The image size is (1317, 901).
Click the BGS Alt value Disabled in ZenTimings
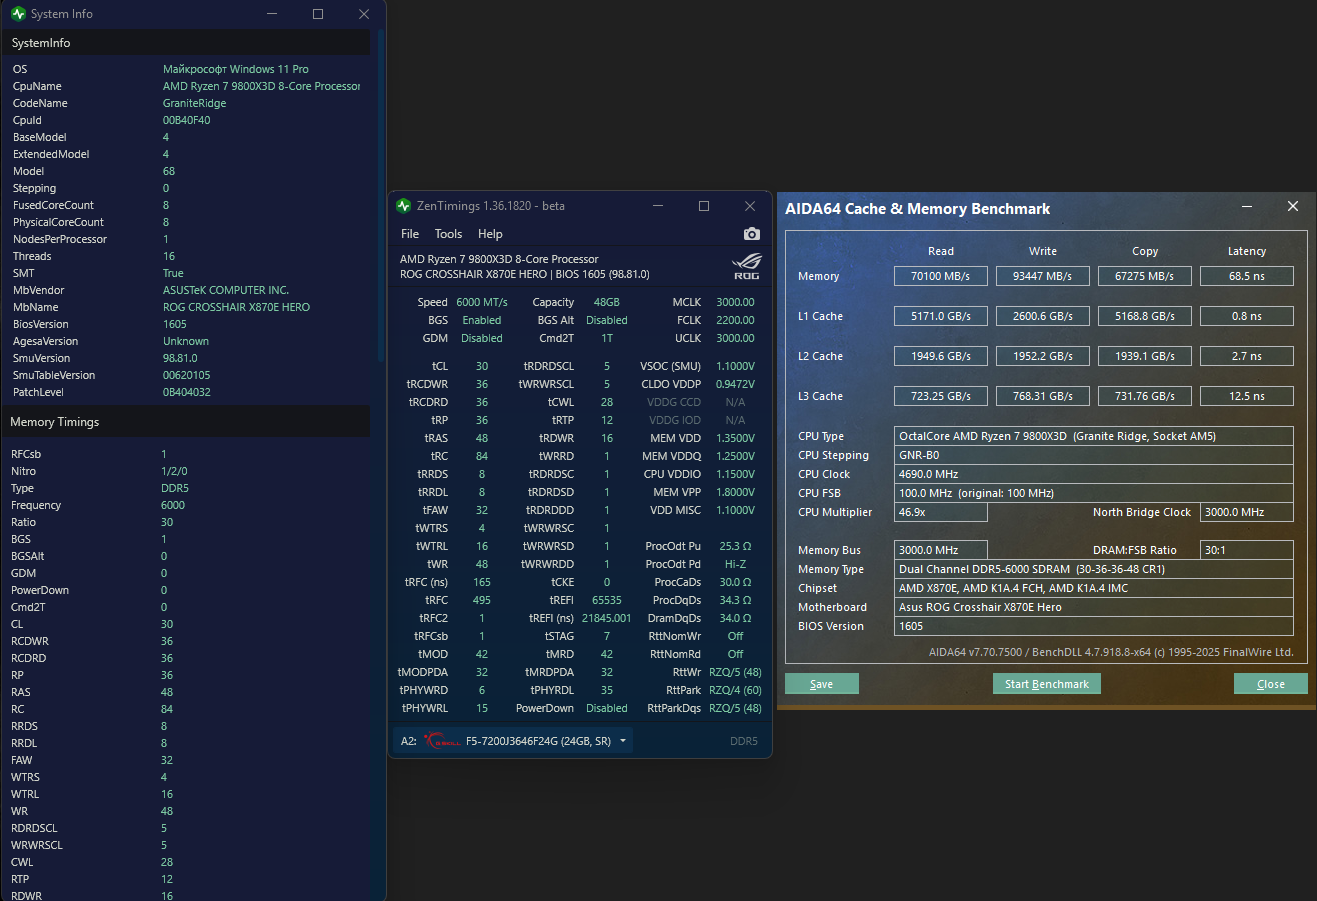tap(607, 320)
